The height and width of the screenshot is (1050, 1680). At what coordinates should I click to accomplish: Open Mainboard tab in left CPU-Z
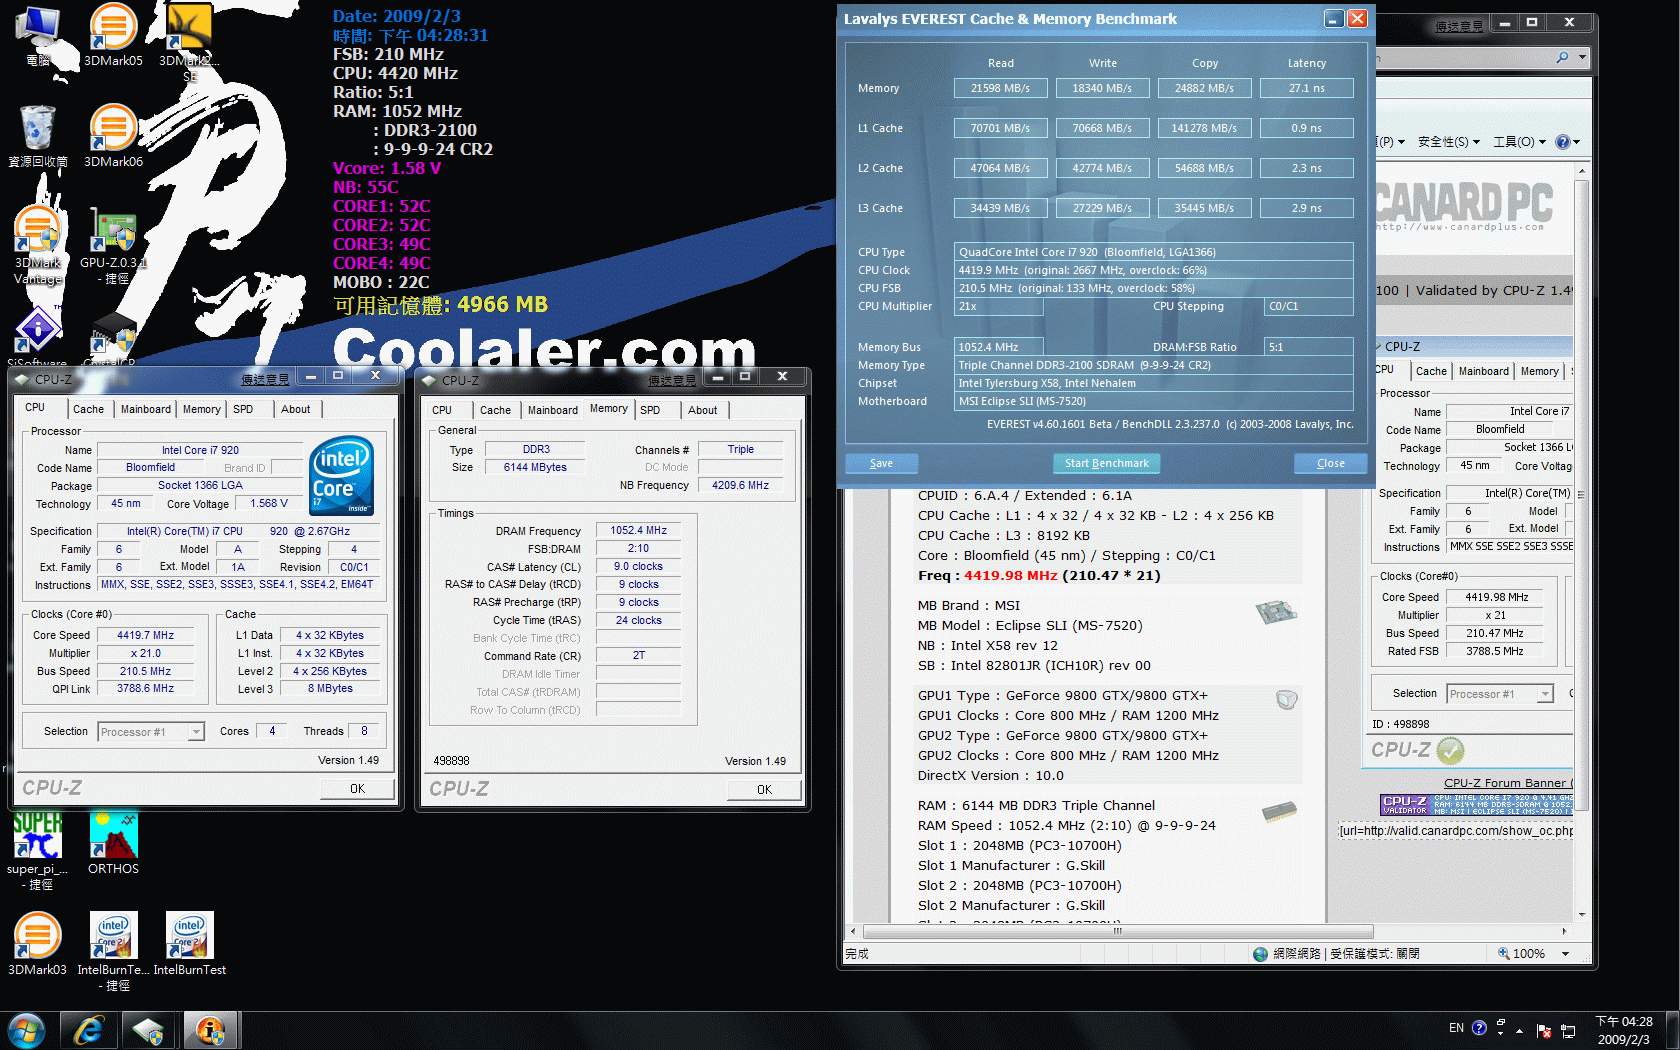146,409
